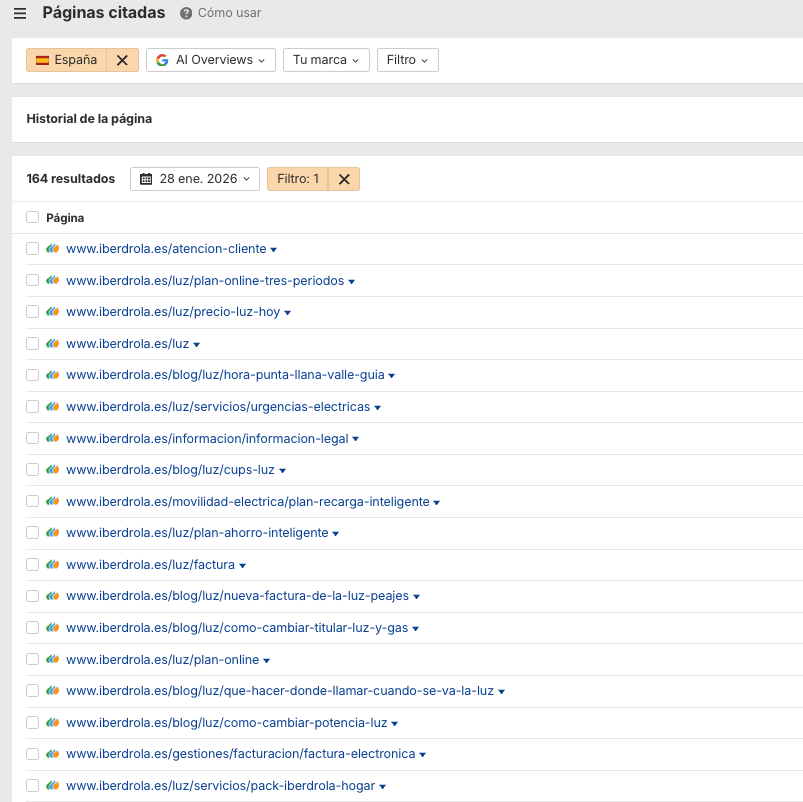Open the calendar icon in the date selector
The width and height of the screenshot is (803, 802).
pos(146,179)
